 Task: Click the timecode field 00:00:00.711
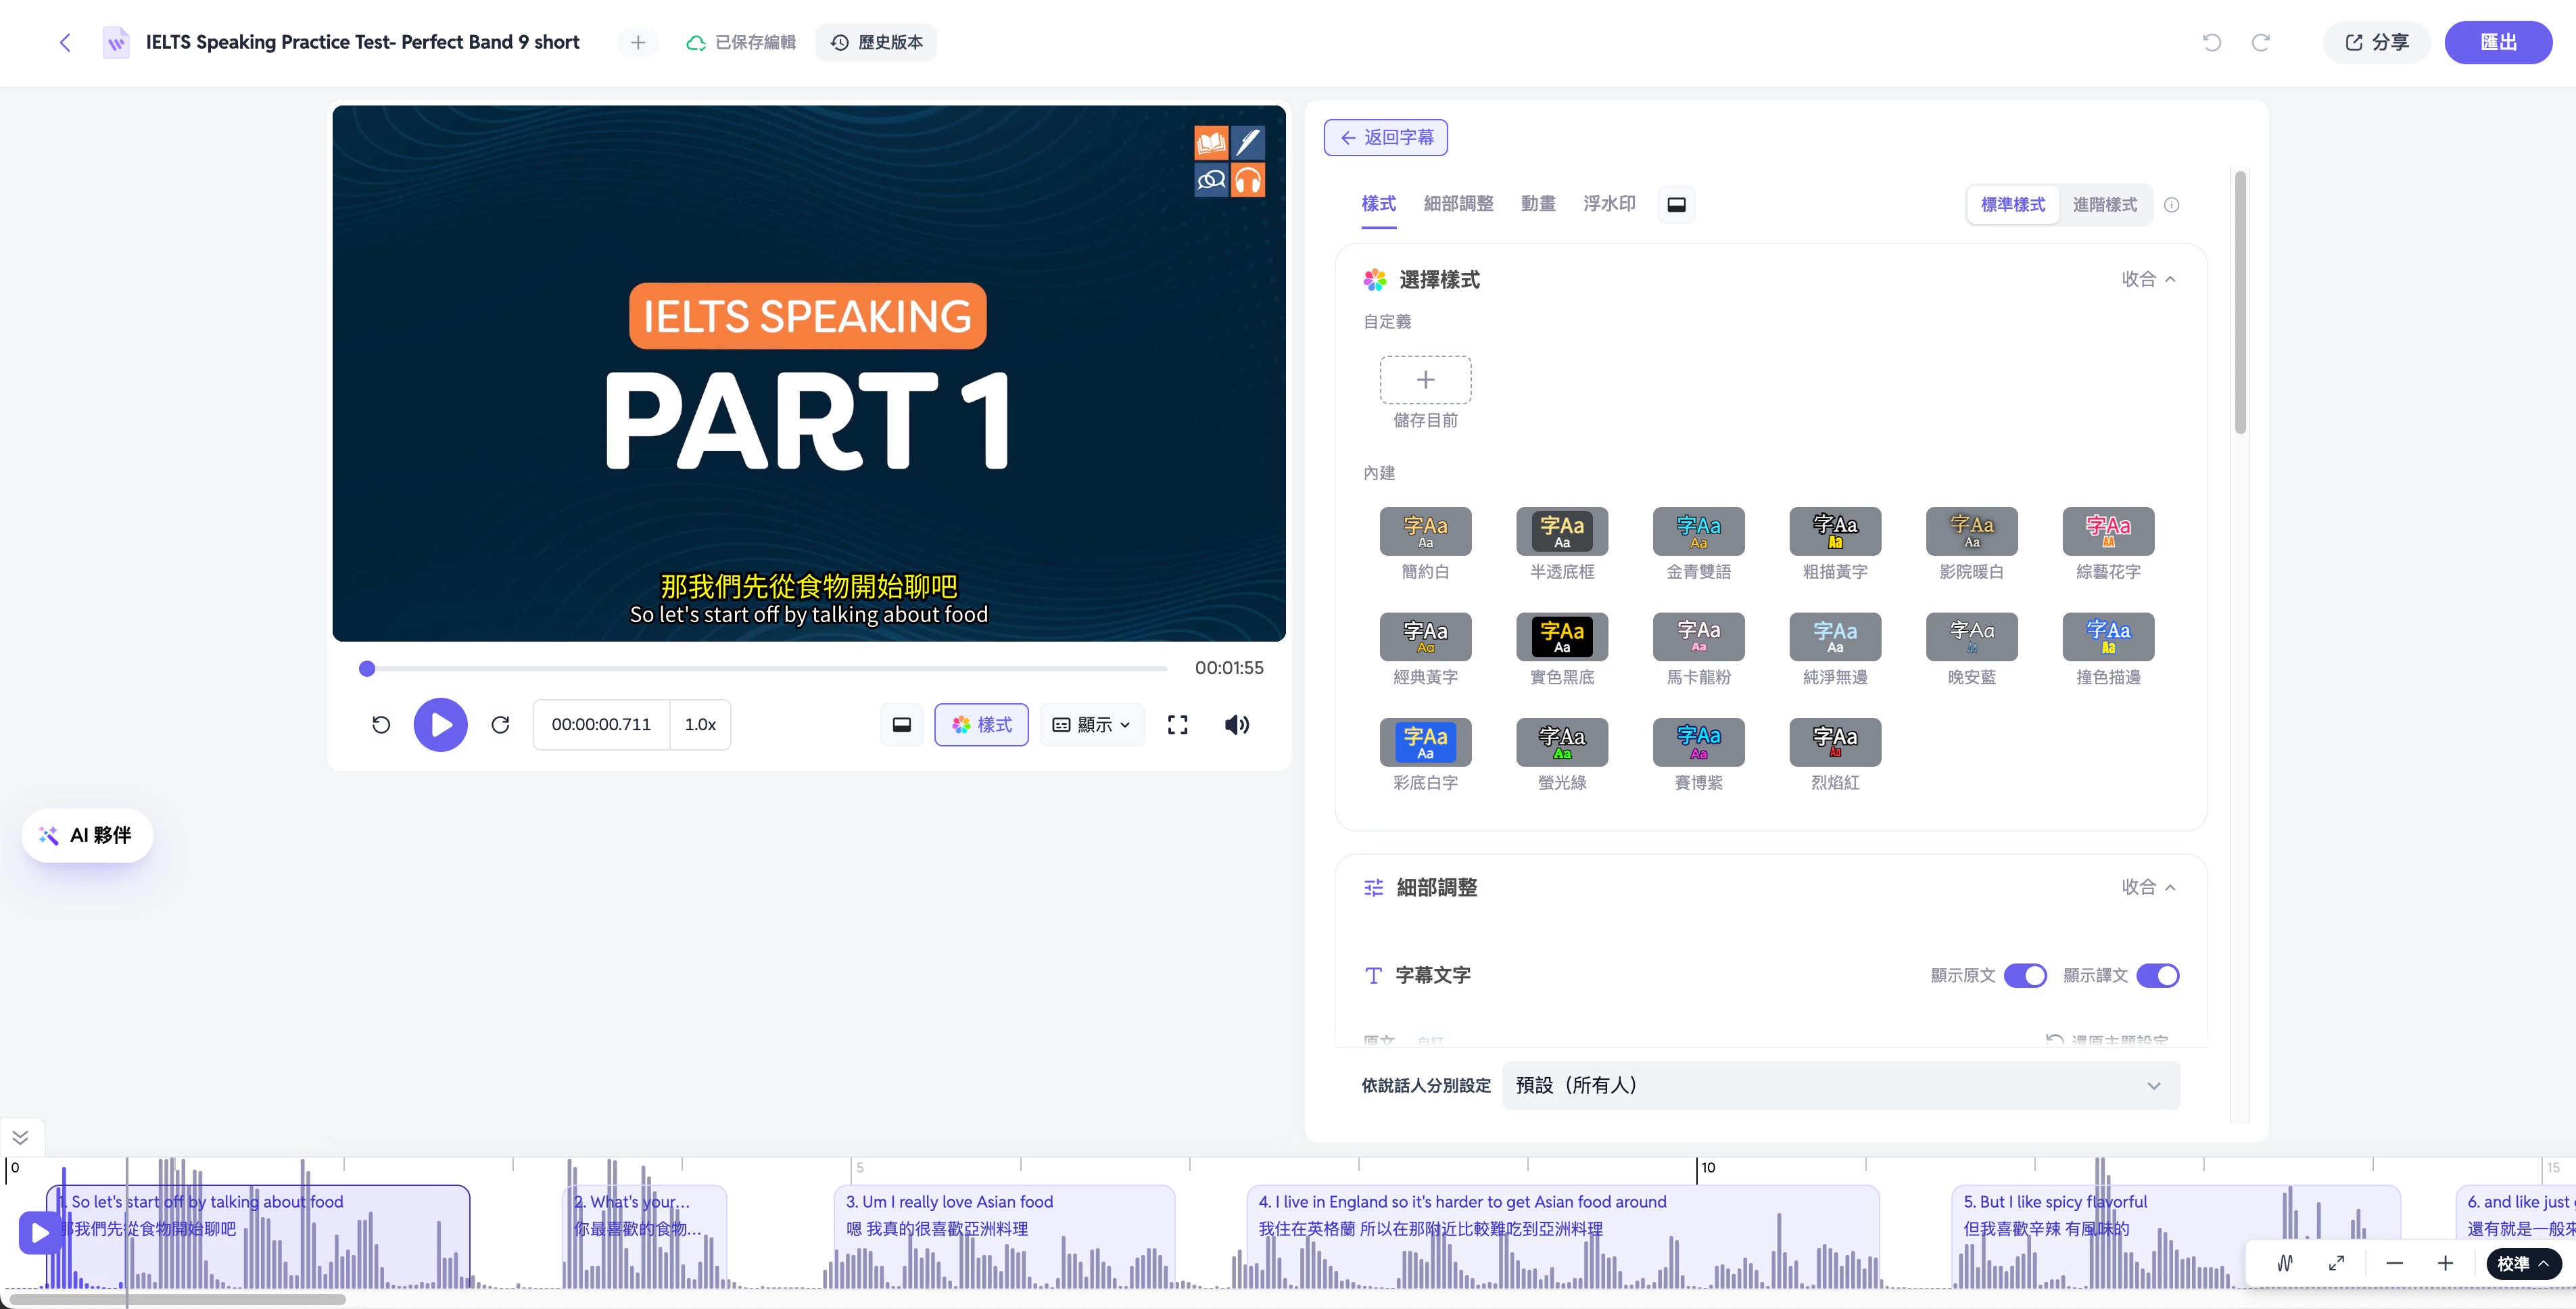(601, 725)
